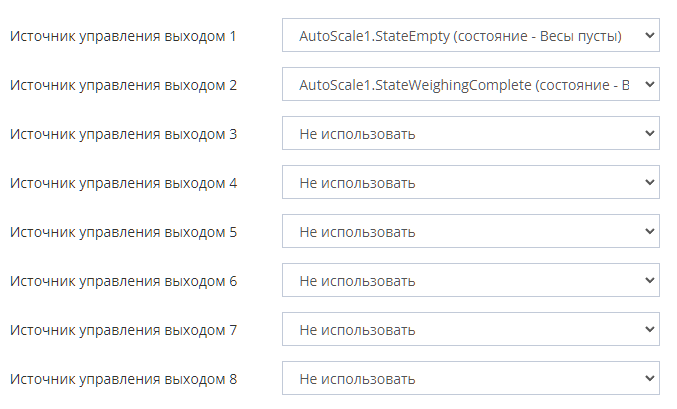Viewport: 677px width, 409px height.
Task: Open the output 7 control source dropdown
Action: (x=470, y=330)
